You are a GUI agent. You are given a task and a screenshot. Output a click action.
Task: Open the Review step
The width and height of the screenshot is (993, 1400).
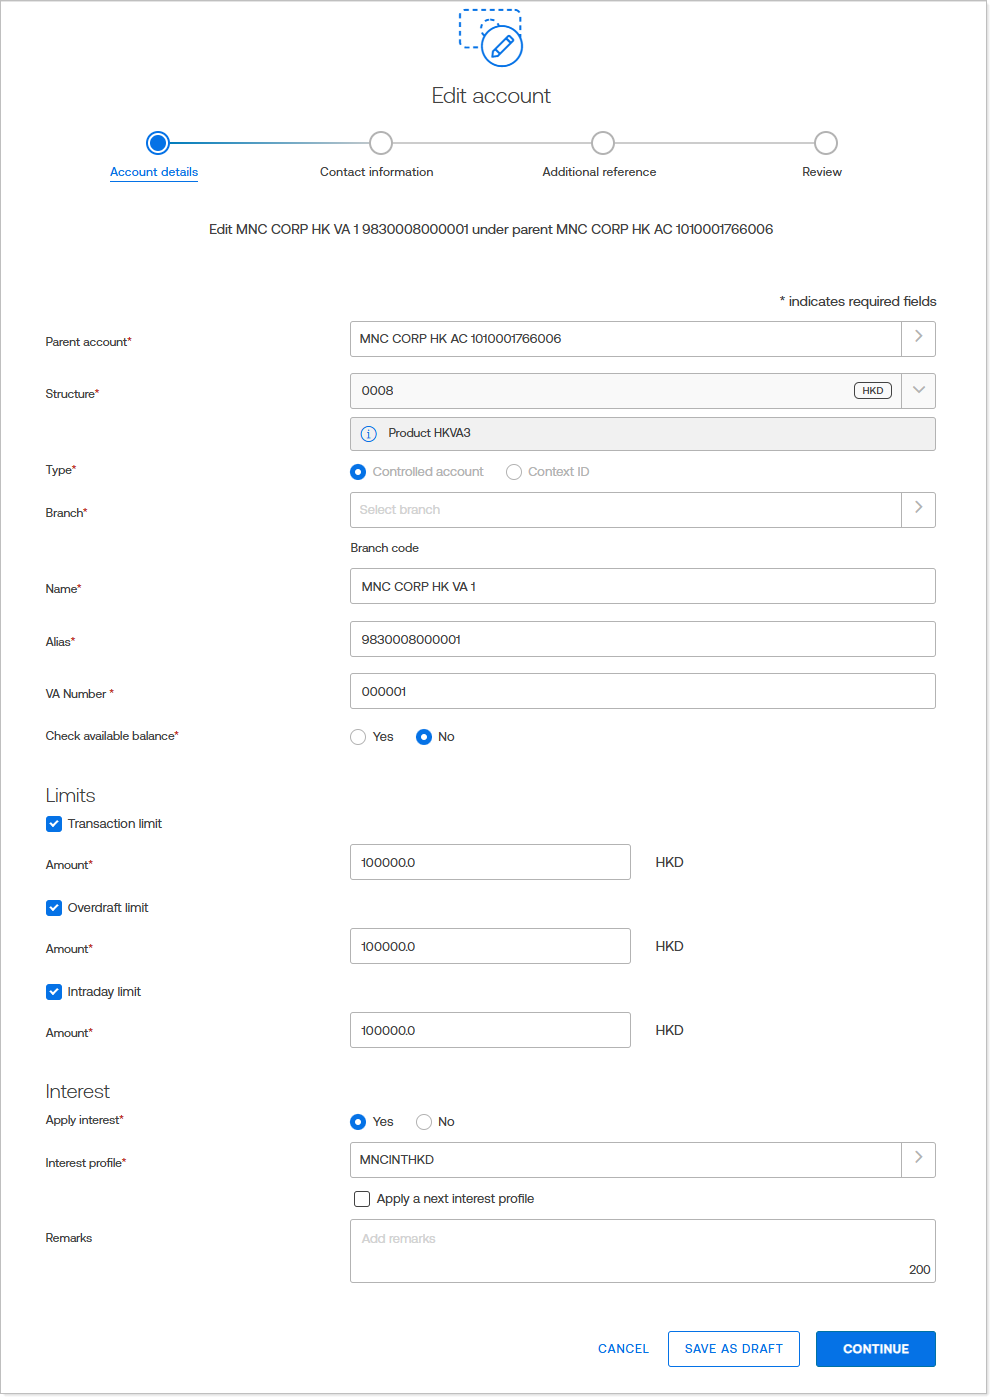click(x=825, y=143)
